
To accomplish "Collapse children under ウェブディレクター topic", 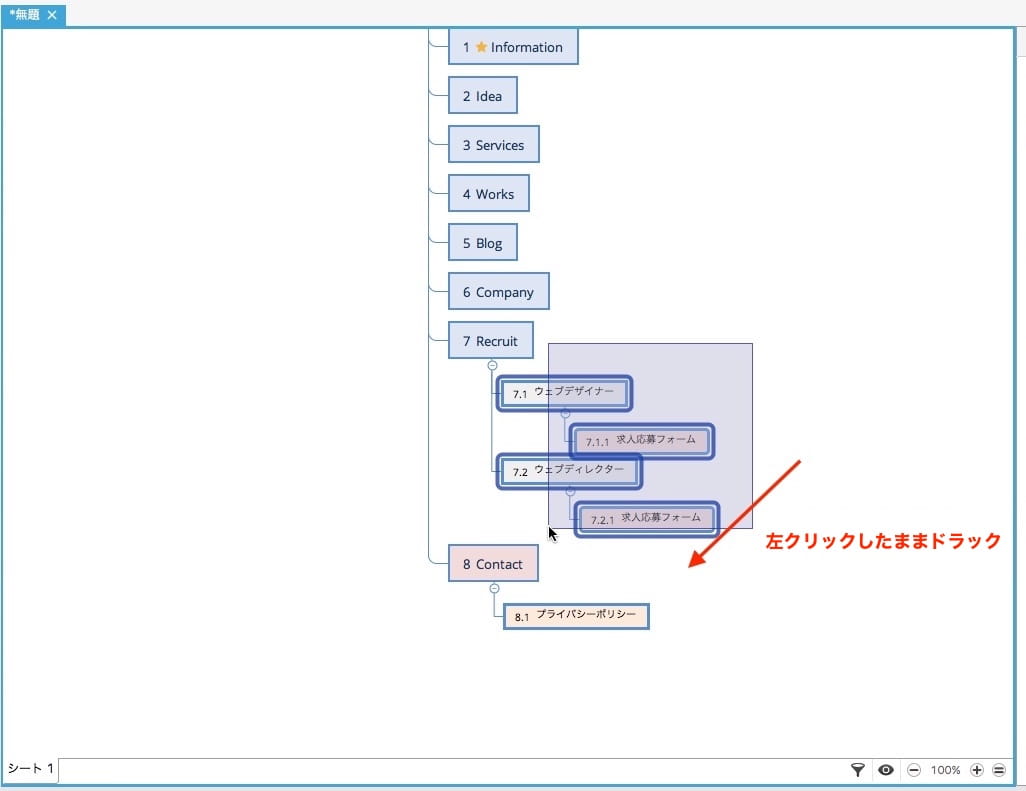I will (x=571, y=491).
